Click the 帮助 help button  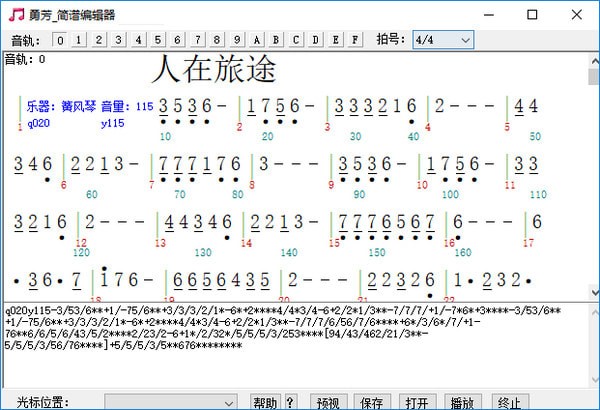click(x=265, y=402)
